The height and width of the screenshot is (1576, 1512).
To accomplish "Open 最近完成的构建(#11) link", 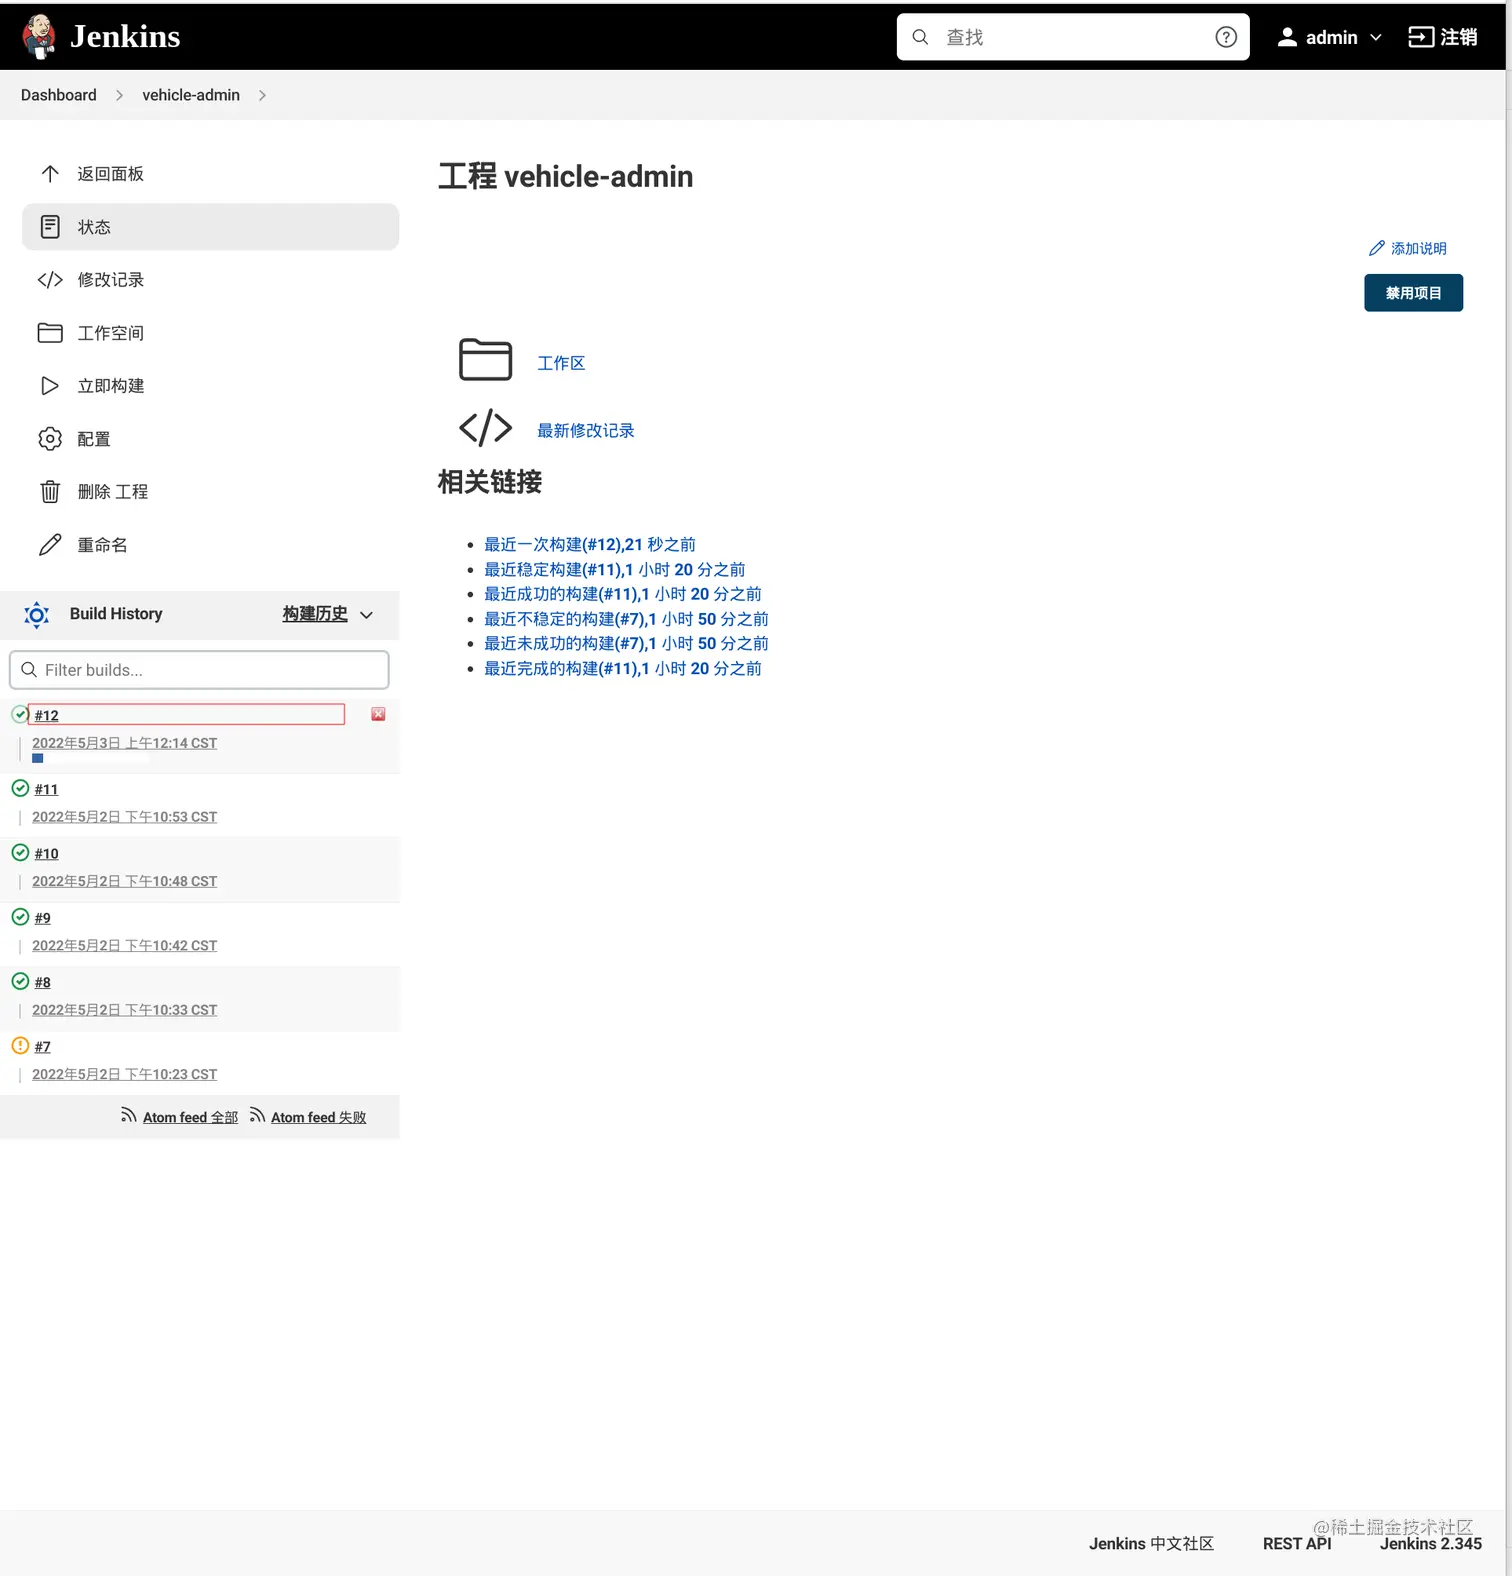I will pos(623,669).
